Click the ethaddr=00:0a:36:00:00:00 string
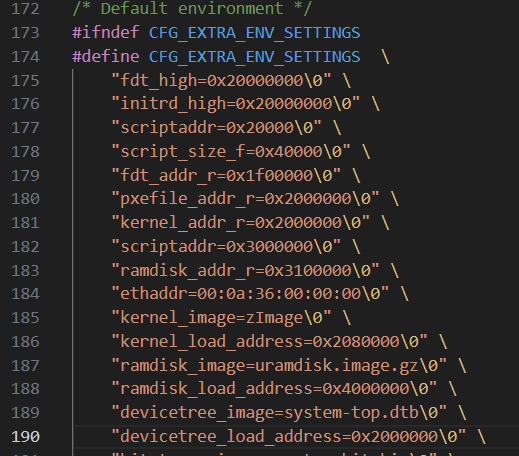Screen dimensions: 519x456 click(x=250, y=294)
